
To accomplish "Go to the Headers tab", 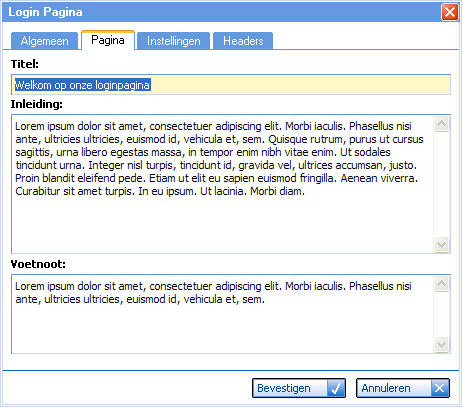I will 243,41.
